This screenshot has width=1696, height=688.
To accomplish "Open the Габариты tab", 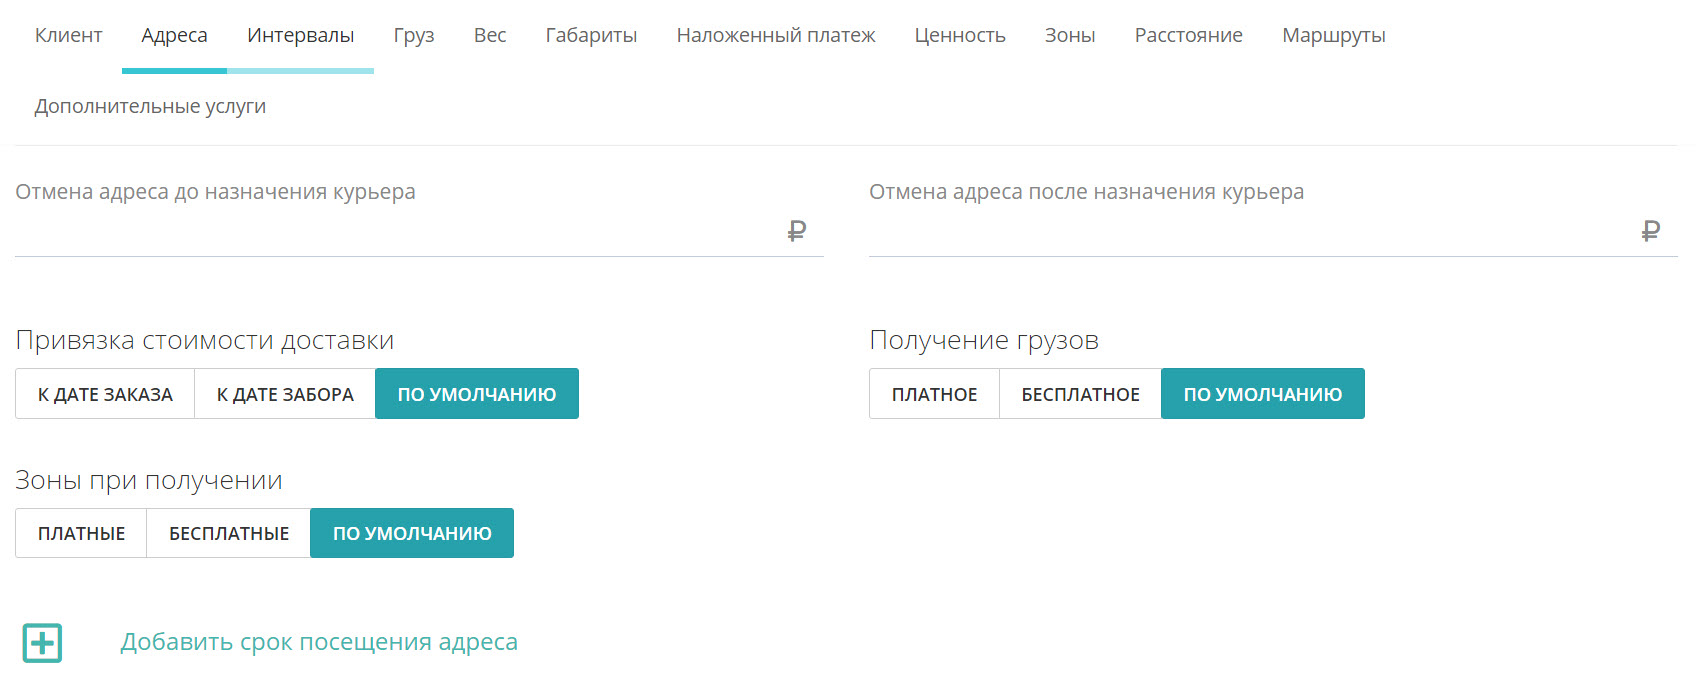I will pyautogui.click(x=591, y=35).
